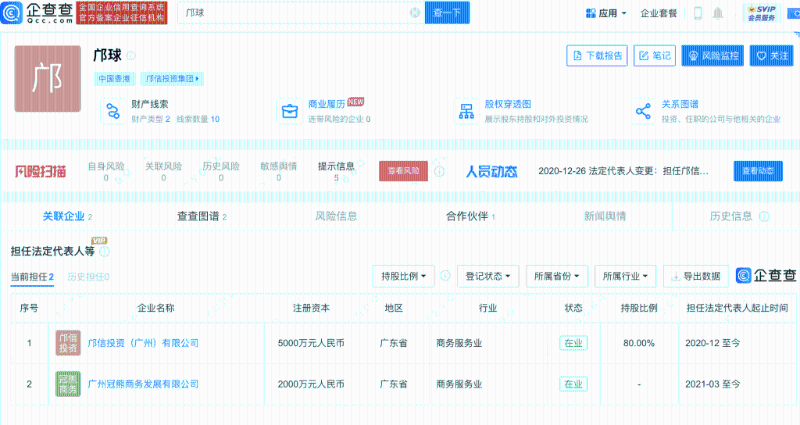
Task: Open the 股权穿透图 icon
Action: coord(465,111)
